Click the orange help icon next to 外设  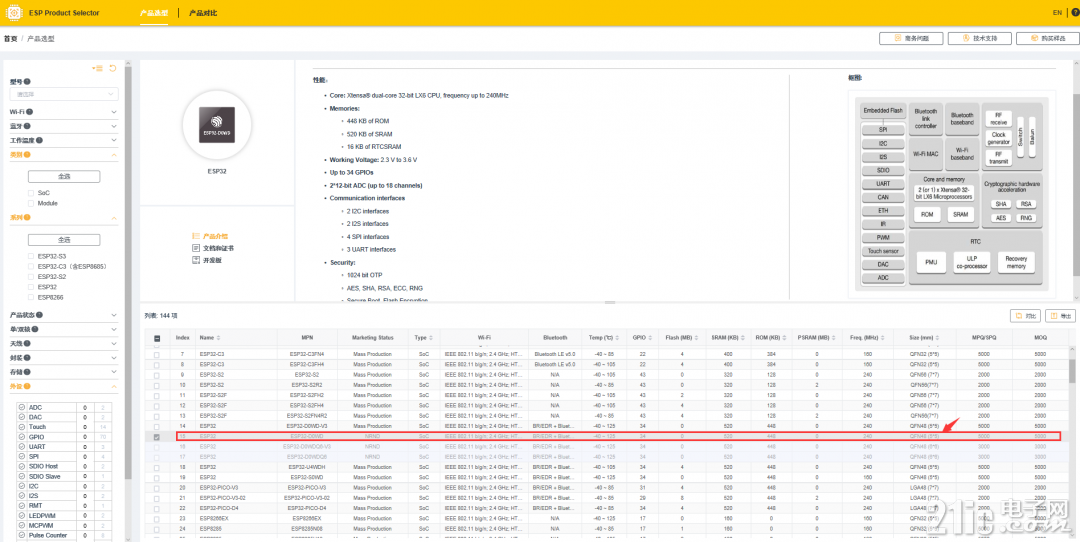pos(28,387)
